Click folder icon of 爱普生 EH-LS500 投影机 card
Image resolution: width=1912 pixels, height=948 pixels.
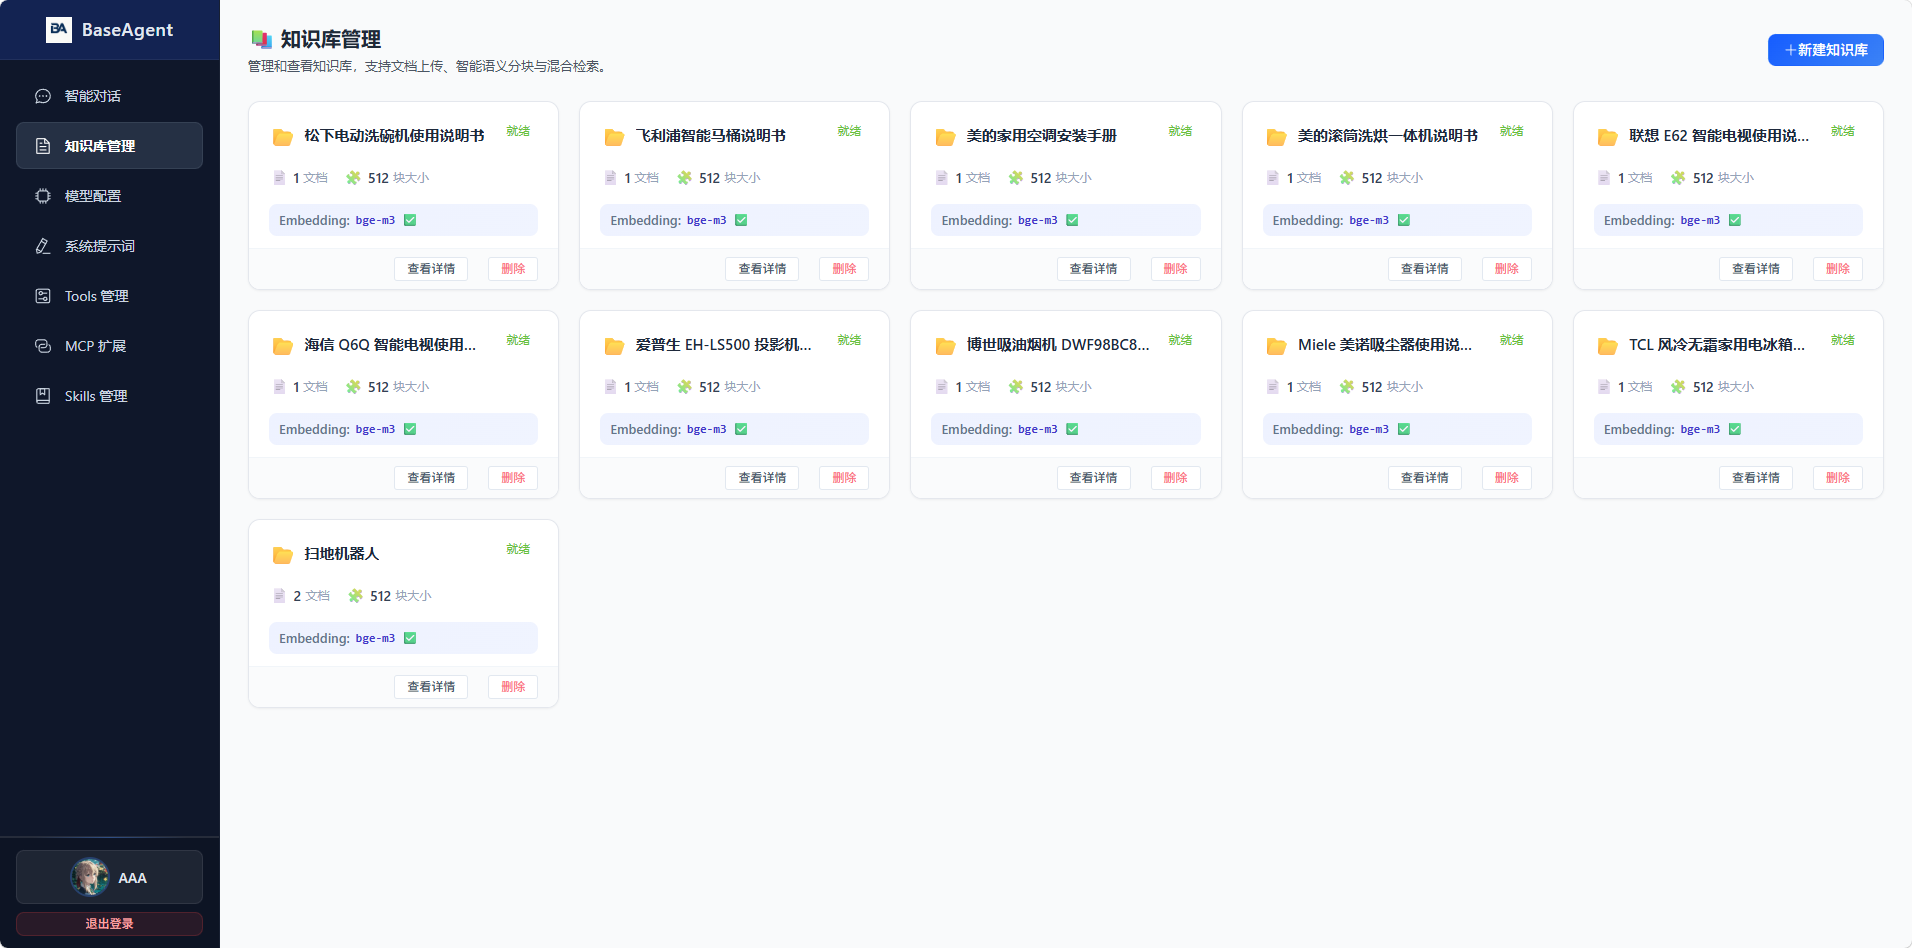[x=614, y=346]
